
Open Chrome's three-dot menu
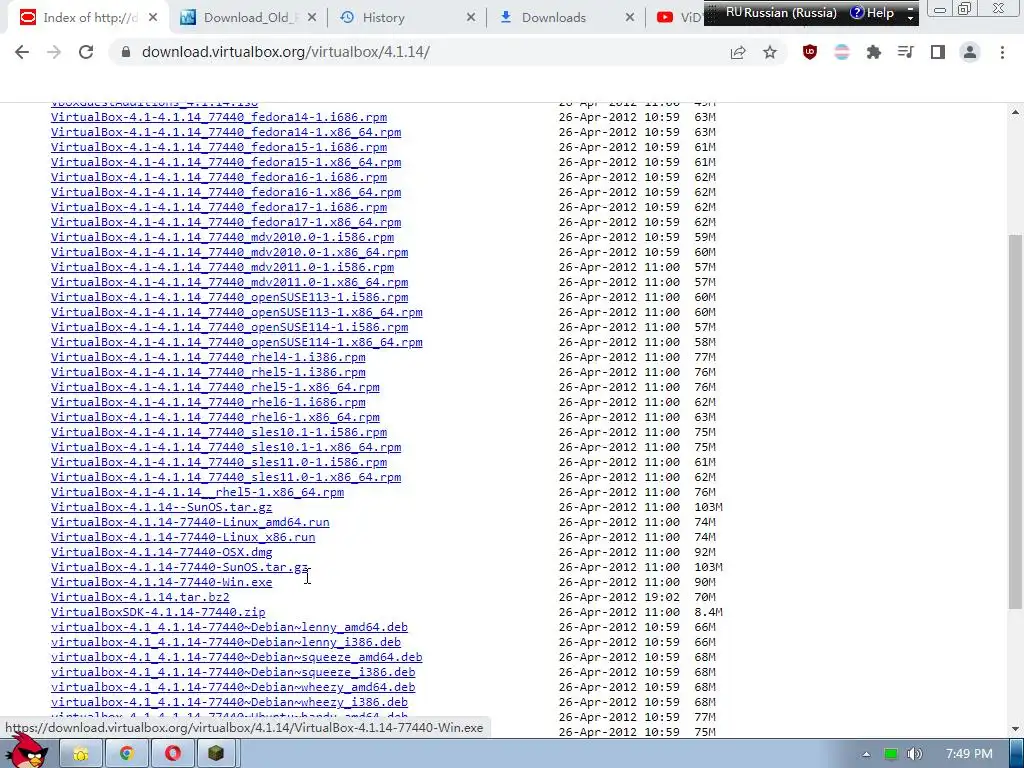point(1002,52)
